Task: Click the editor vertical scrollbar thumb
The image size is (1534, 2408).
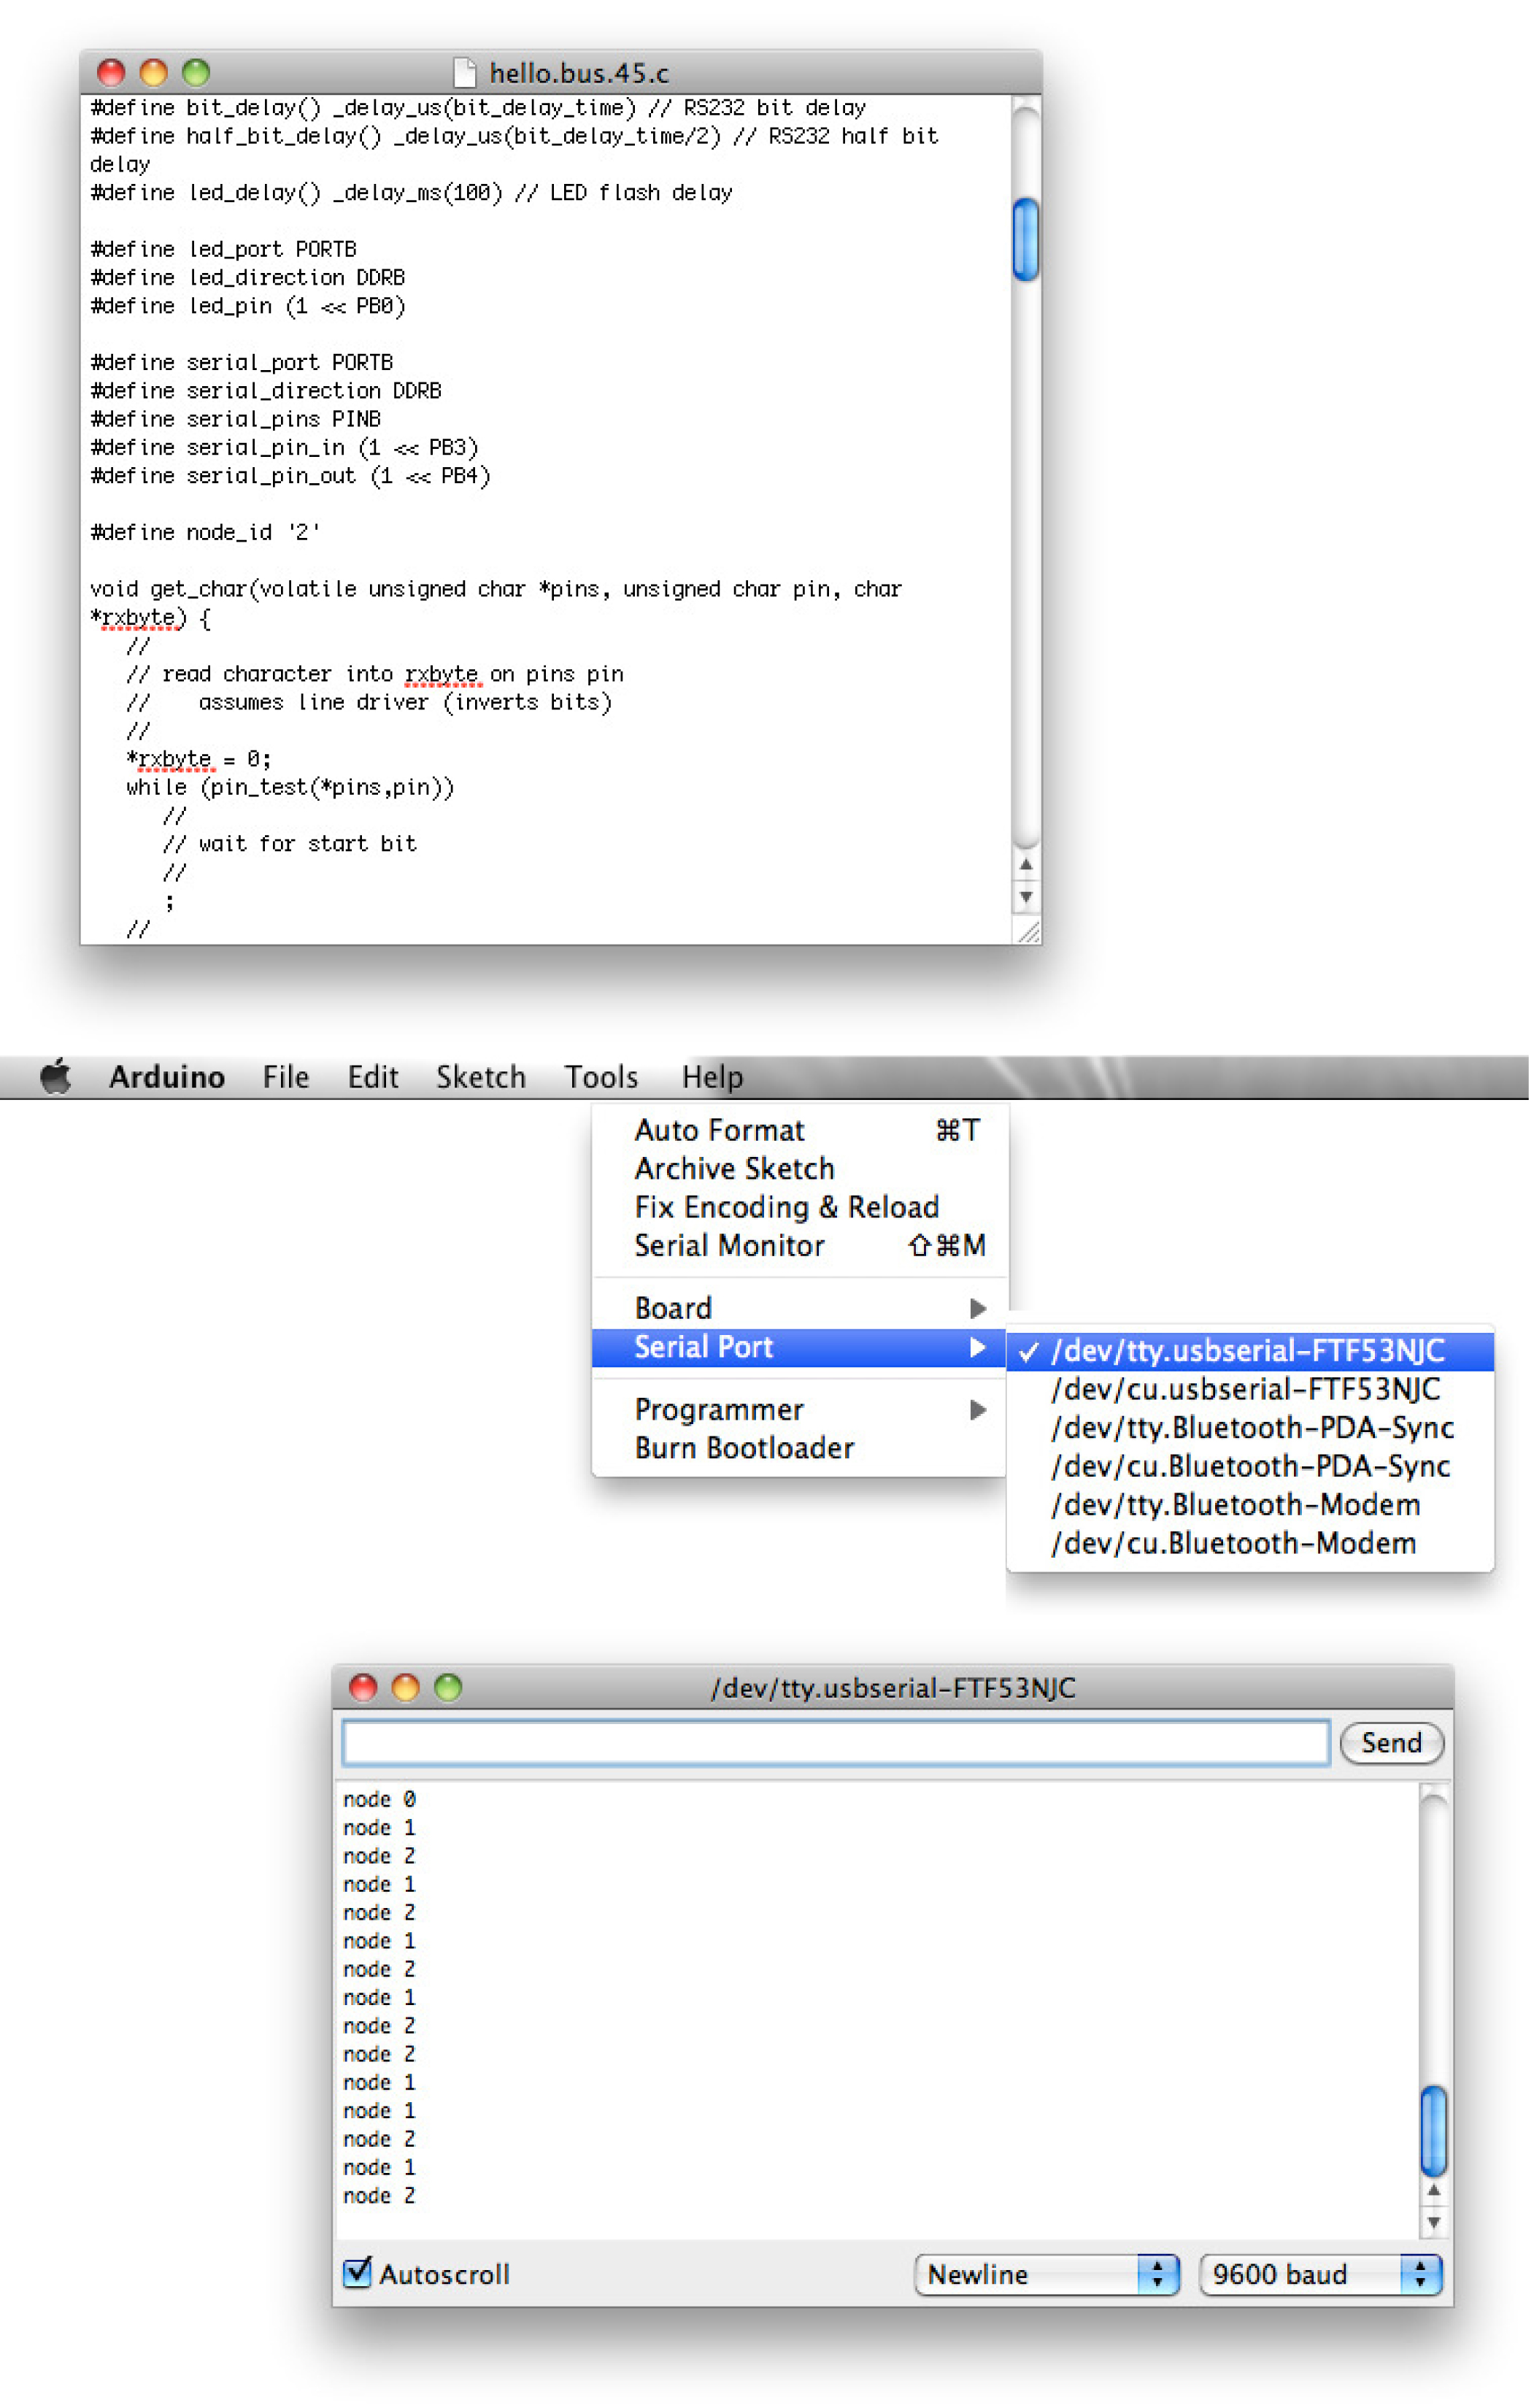Action: click(1027, 240)
